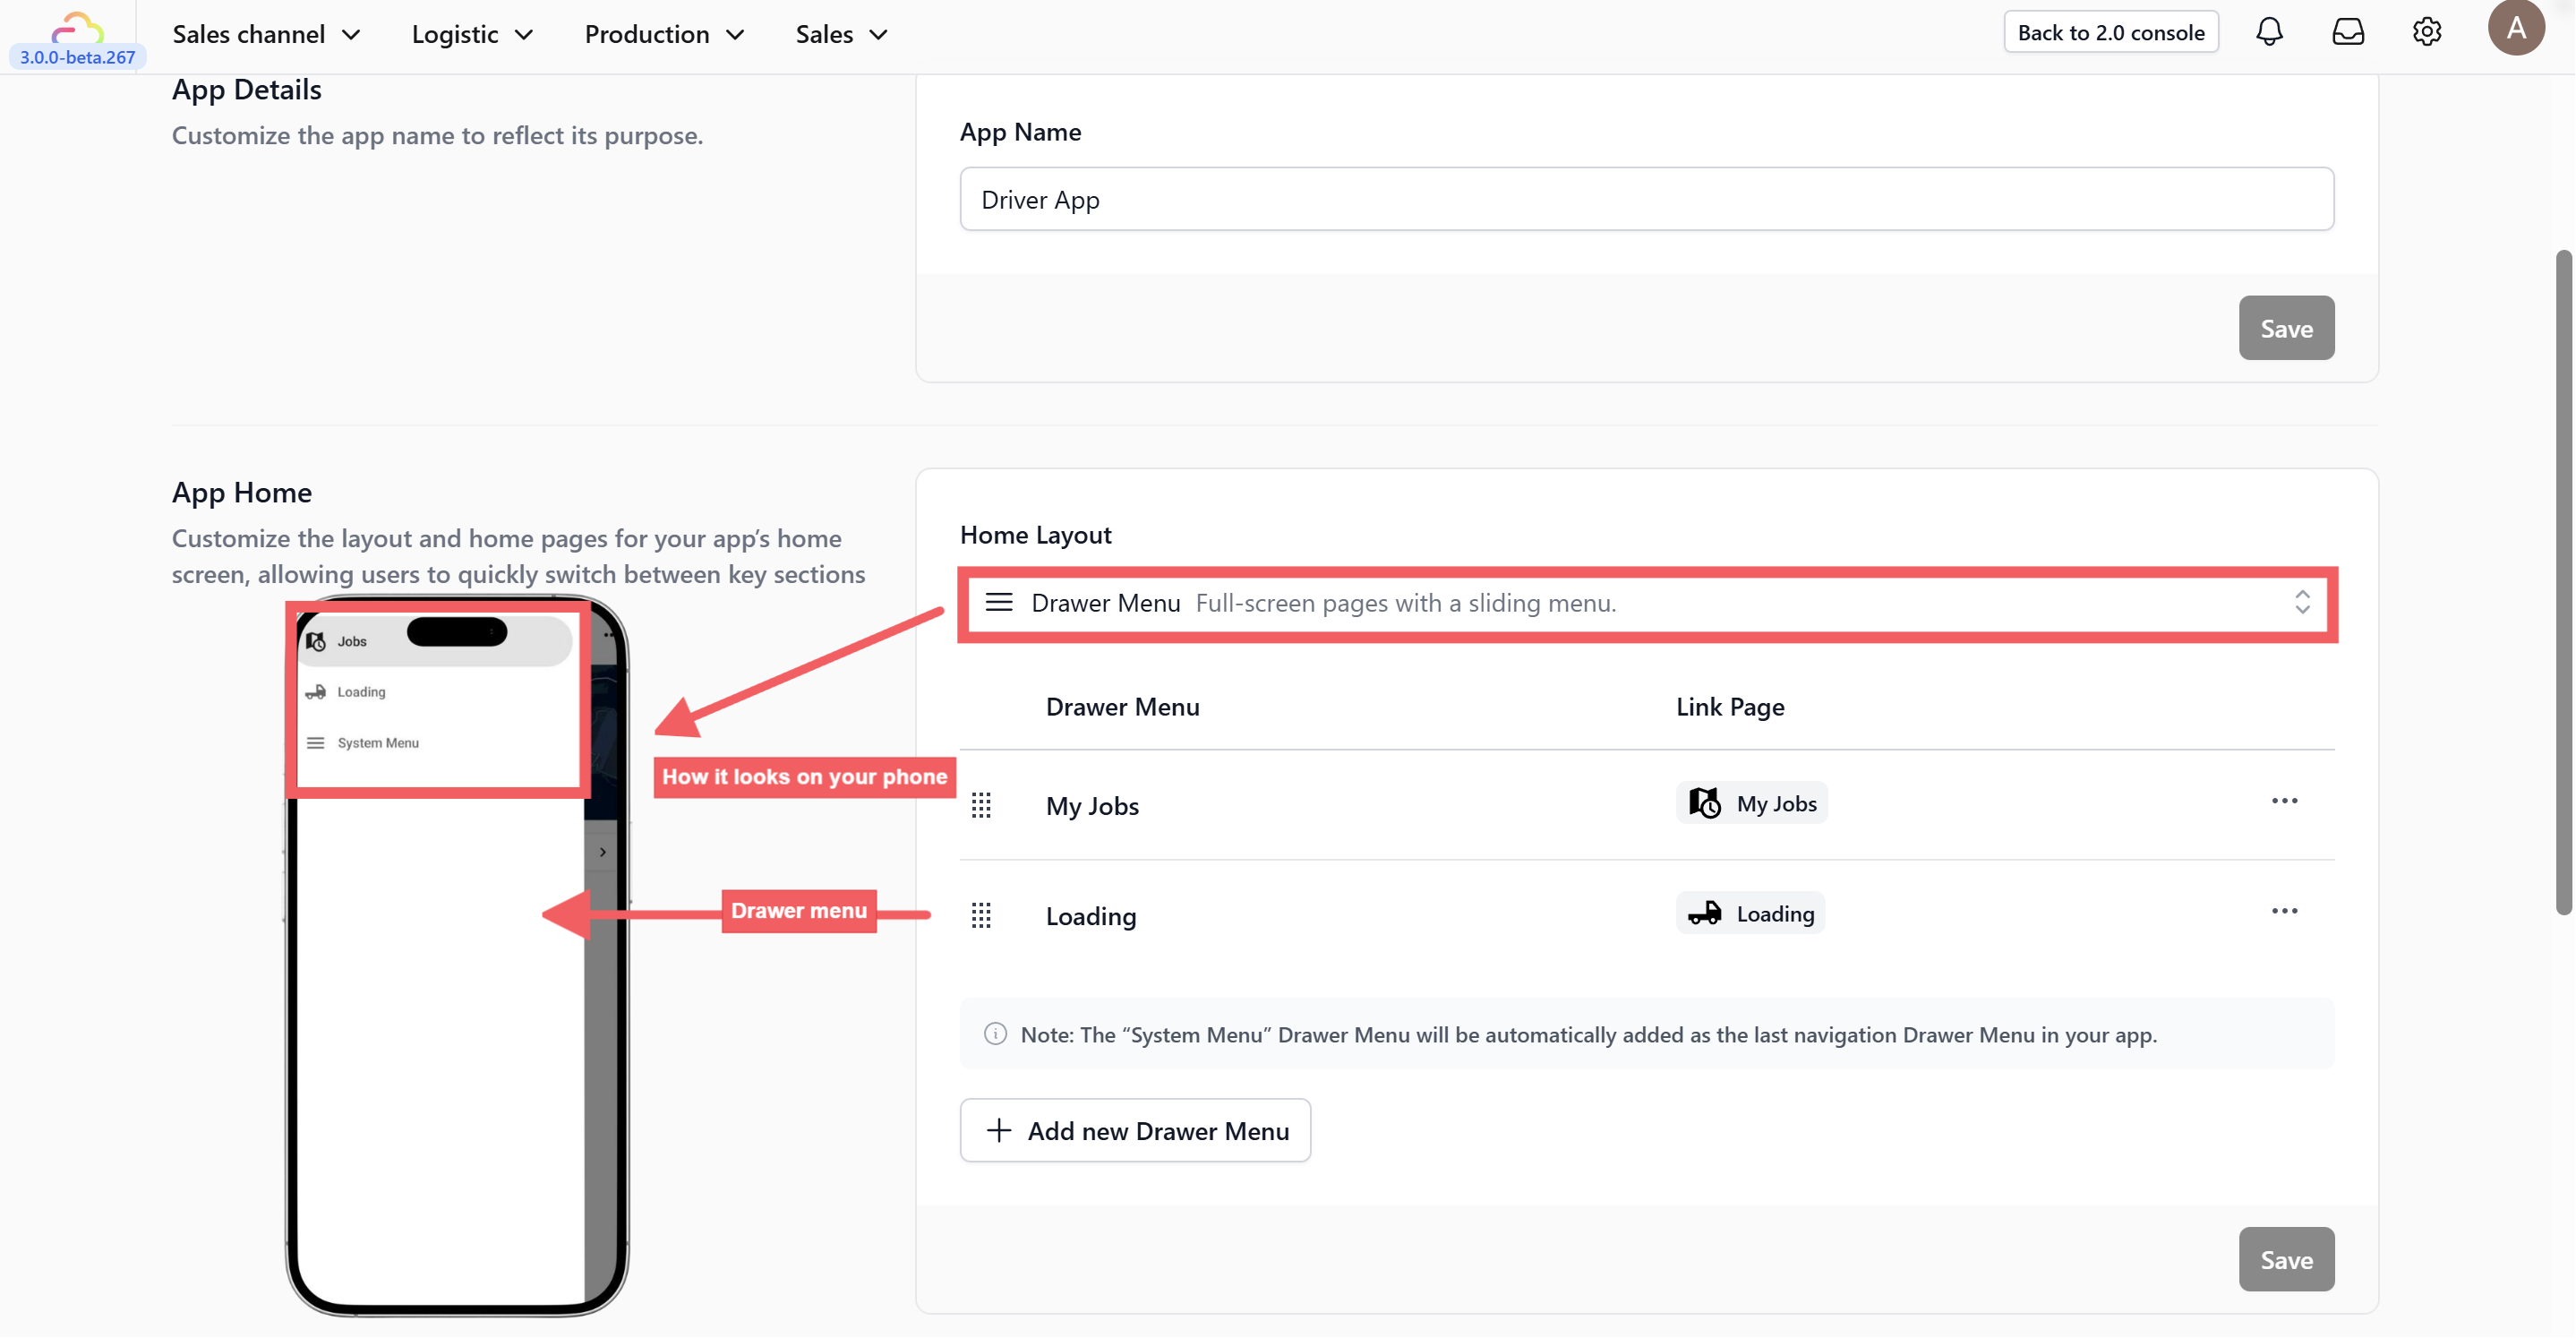This screenshot has height=1338, width=2576.
Task: Click drag handle for Loading row
Action: [x=981, y=915]
